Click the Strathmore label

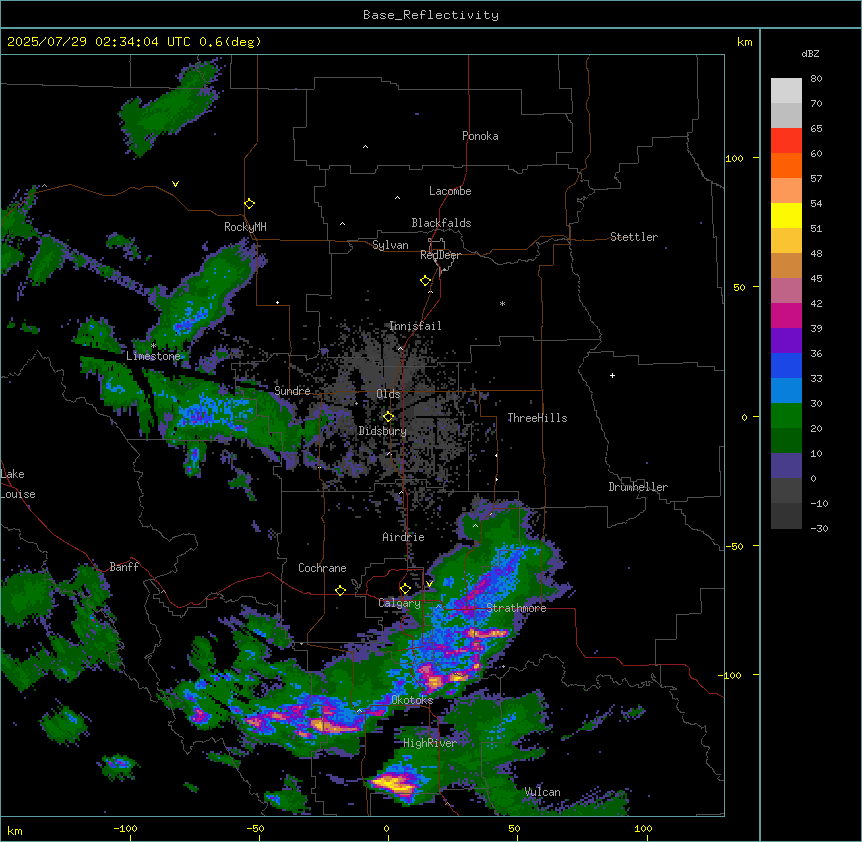coord(516,608)
